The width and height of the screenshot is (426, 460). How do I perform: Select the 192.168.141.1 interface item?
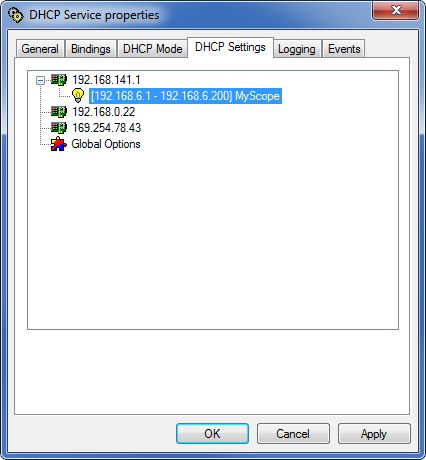(x=106, y=80)
